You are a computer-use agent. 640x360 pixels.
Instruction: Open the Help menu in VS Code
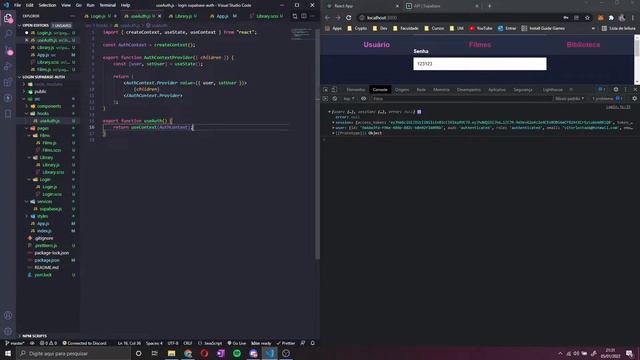(125, 5)
